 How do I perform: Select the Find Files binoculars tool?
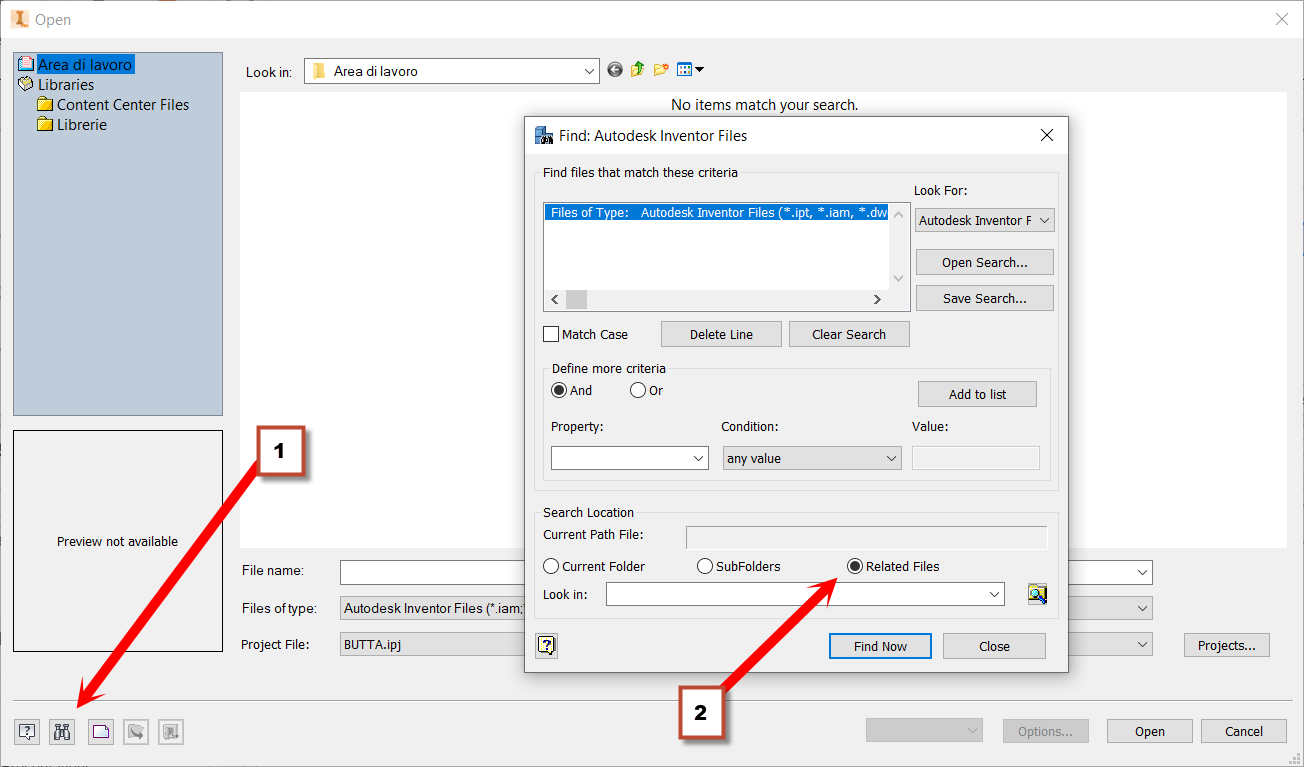click(61, 731)
